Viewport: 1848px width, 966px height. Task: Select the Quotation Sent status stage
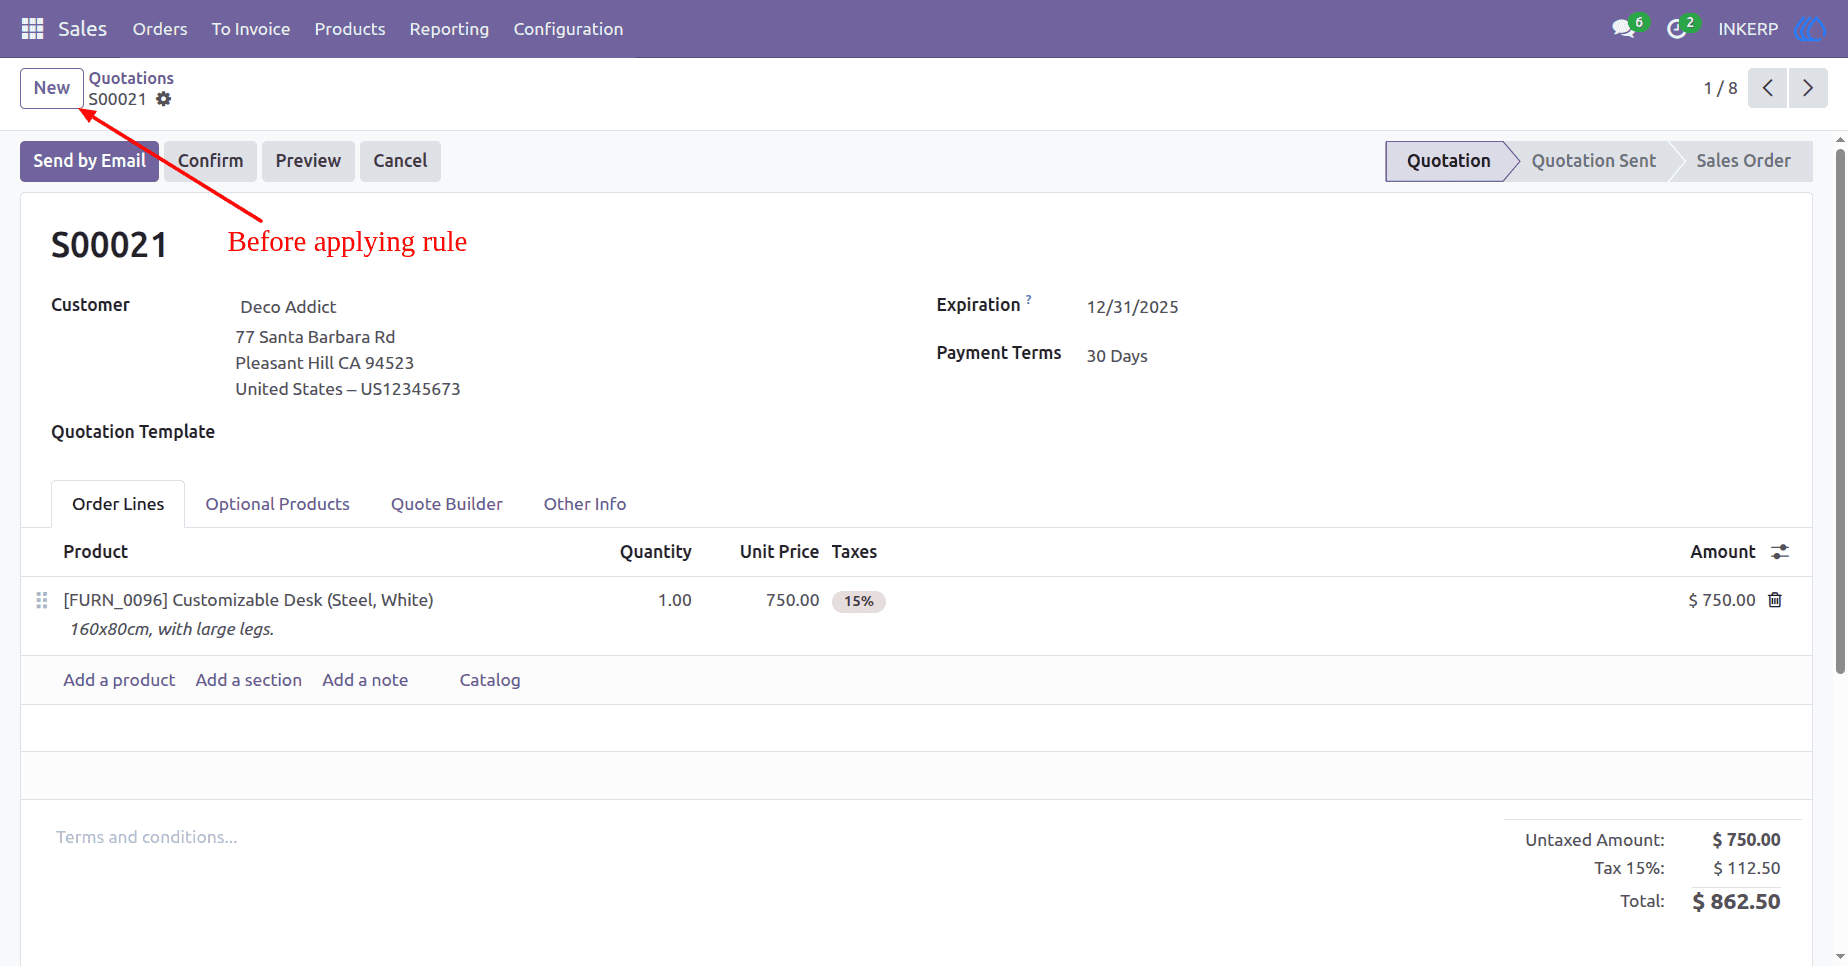tap(1593, 161)
